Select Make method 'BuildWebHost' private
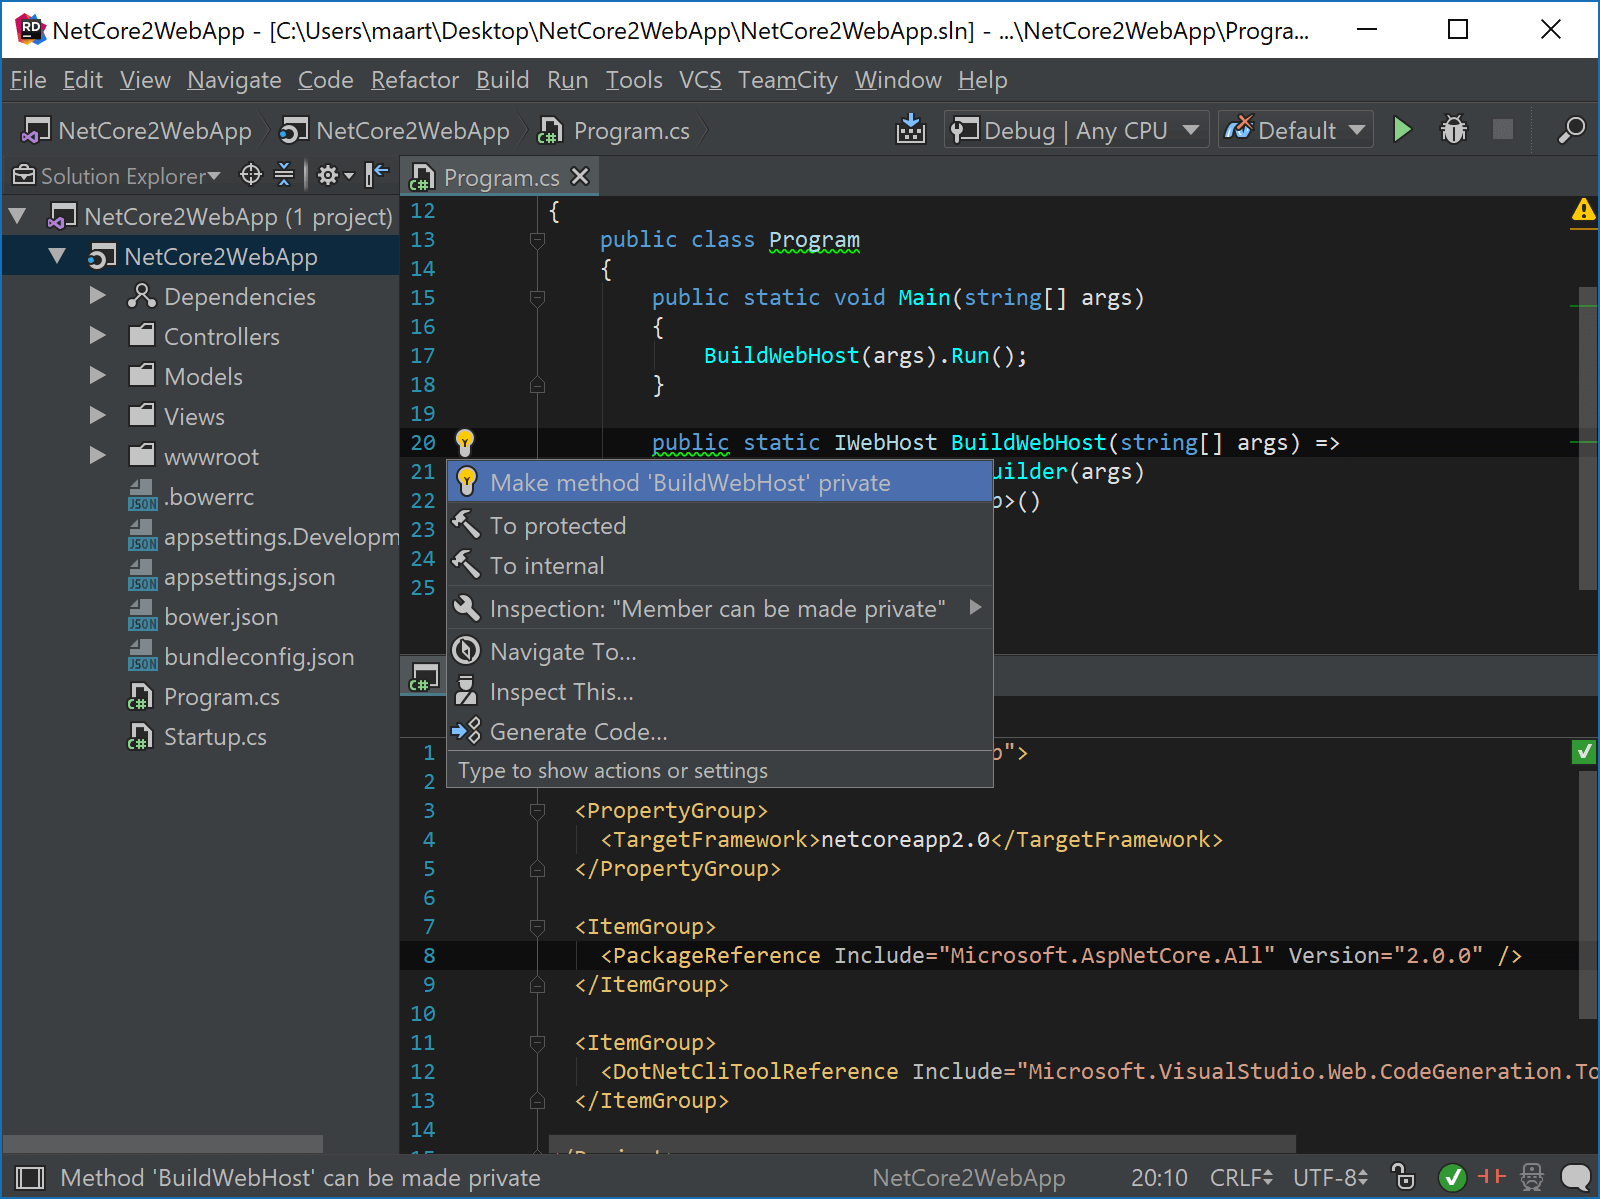The image size is (1600, 1200). [x=719, y=482]
